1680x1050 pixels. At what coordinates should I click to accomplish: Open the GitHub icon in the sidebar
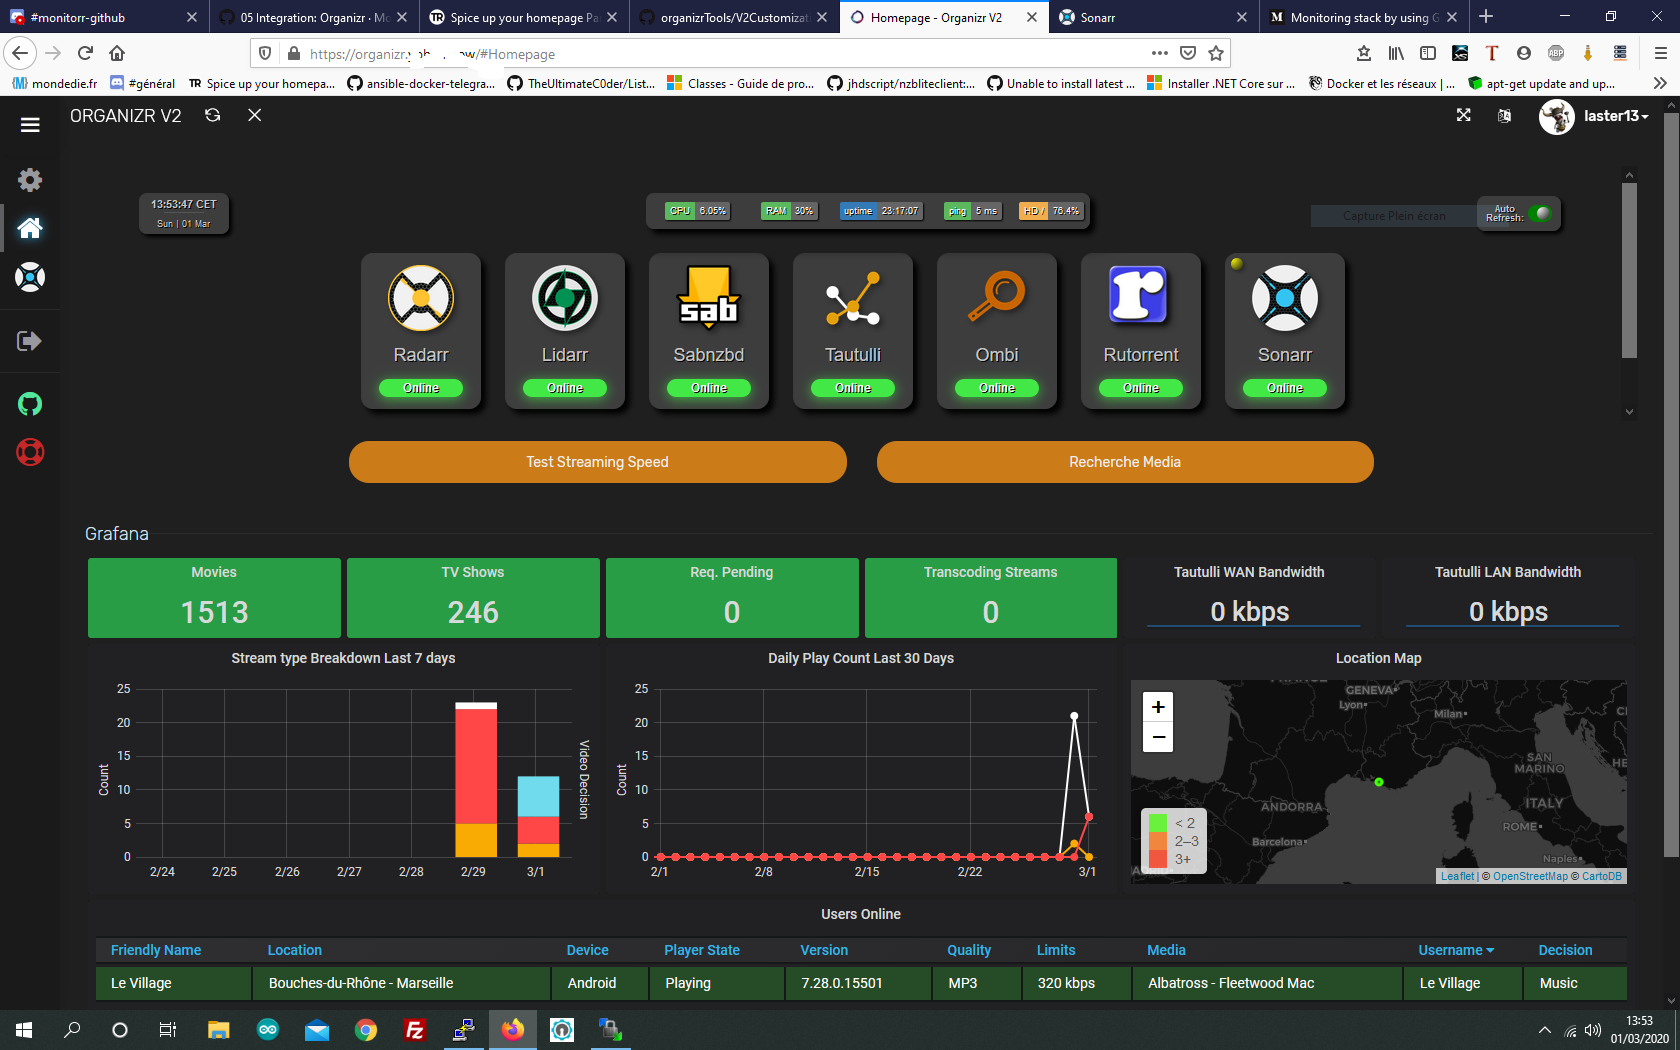click(30, 404)
